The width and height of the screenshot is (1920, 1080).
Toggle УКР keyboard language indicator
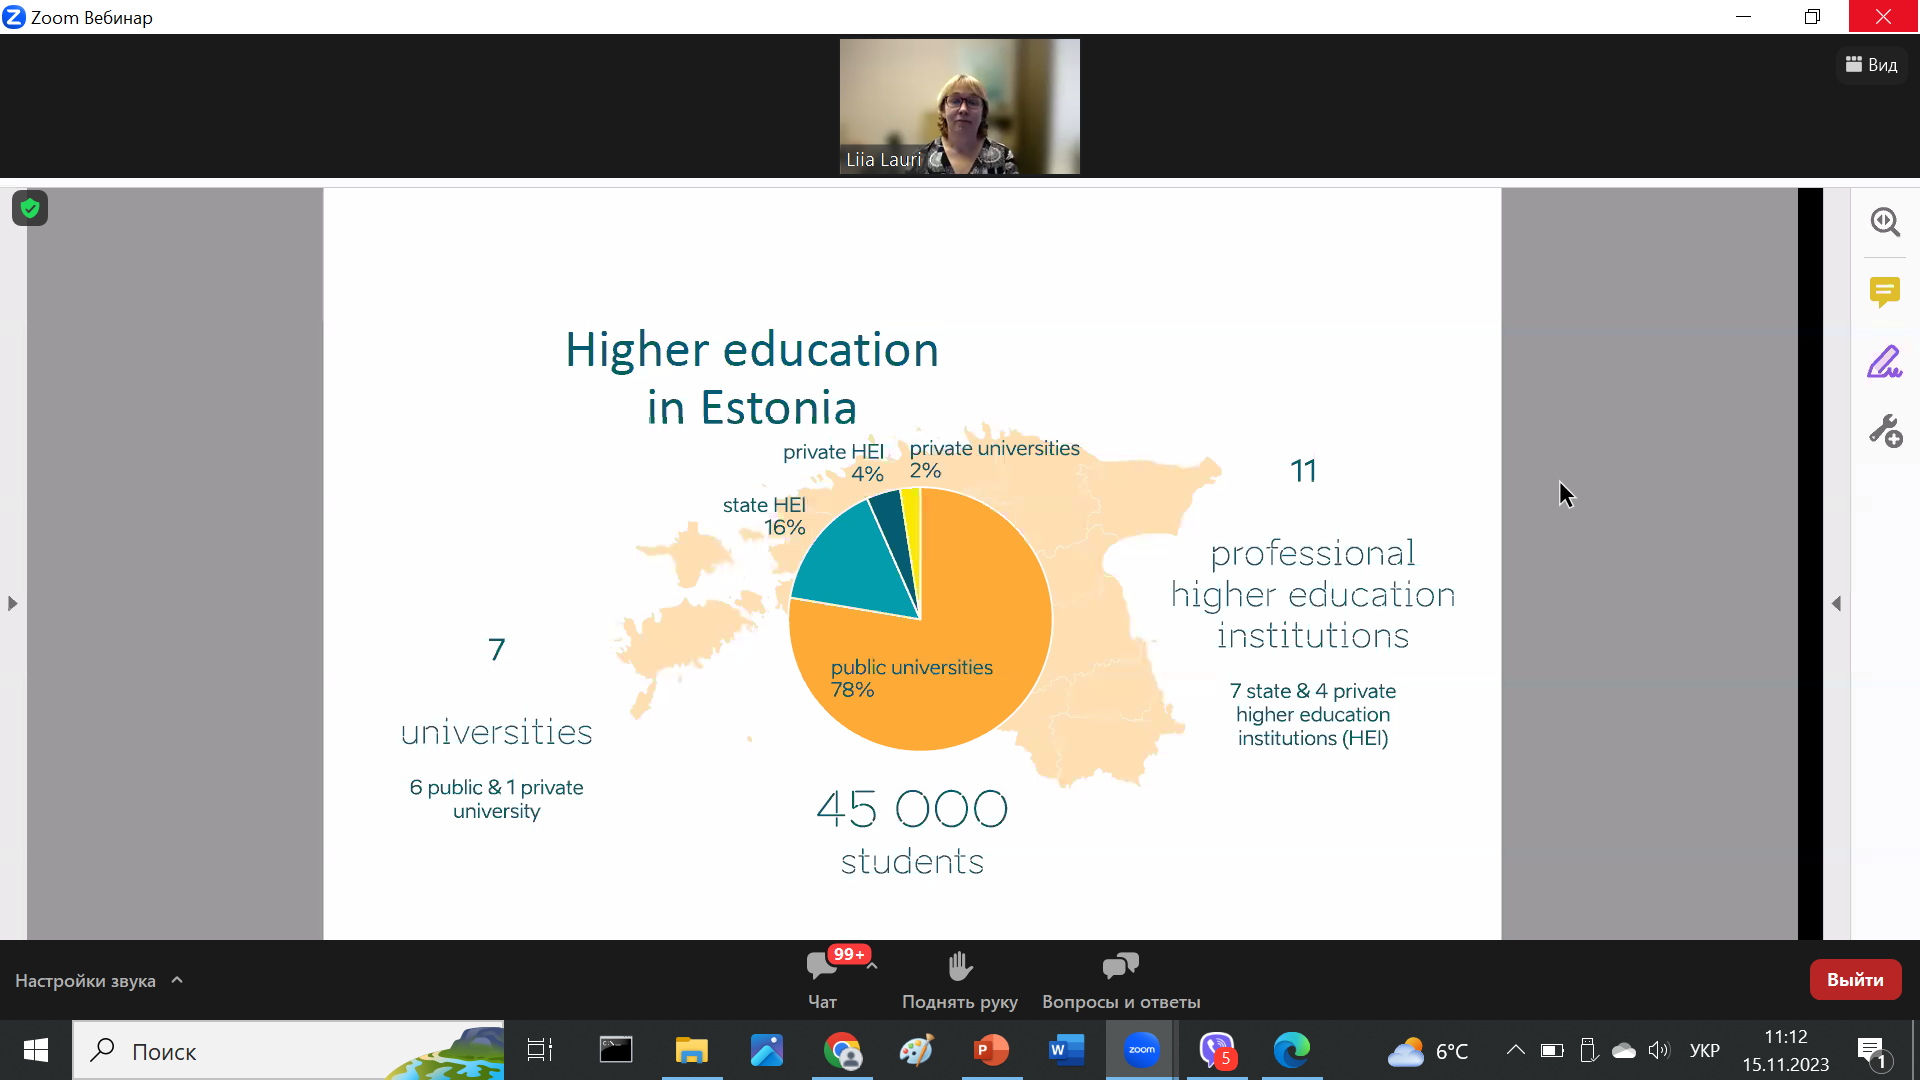click(x=1704, y=1050)
